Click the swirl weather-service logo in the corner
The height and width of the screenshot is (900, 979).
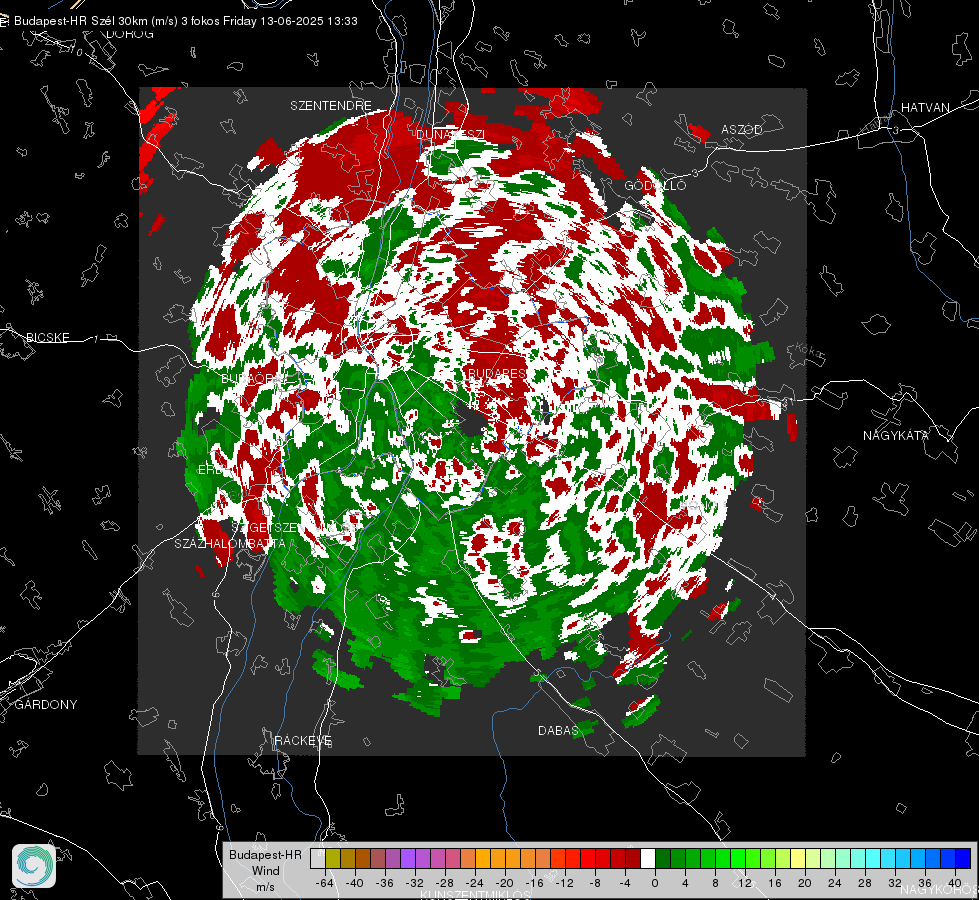34,866
